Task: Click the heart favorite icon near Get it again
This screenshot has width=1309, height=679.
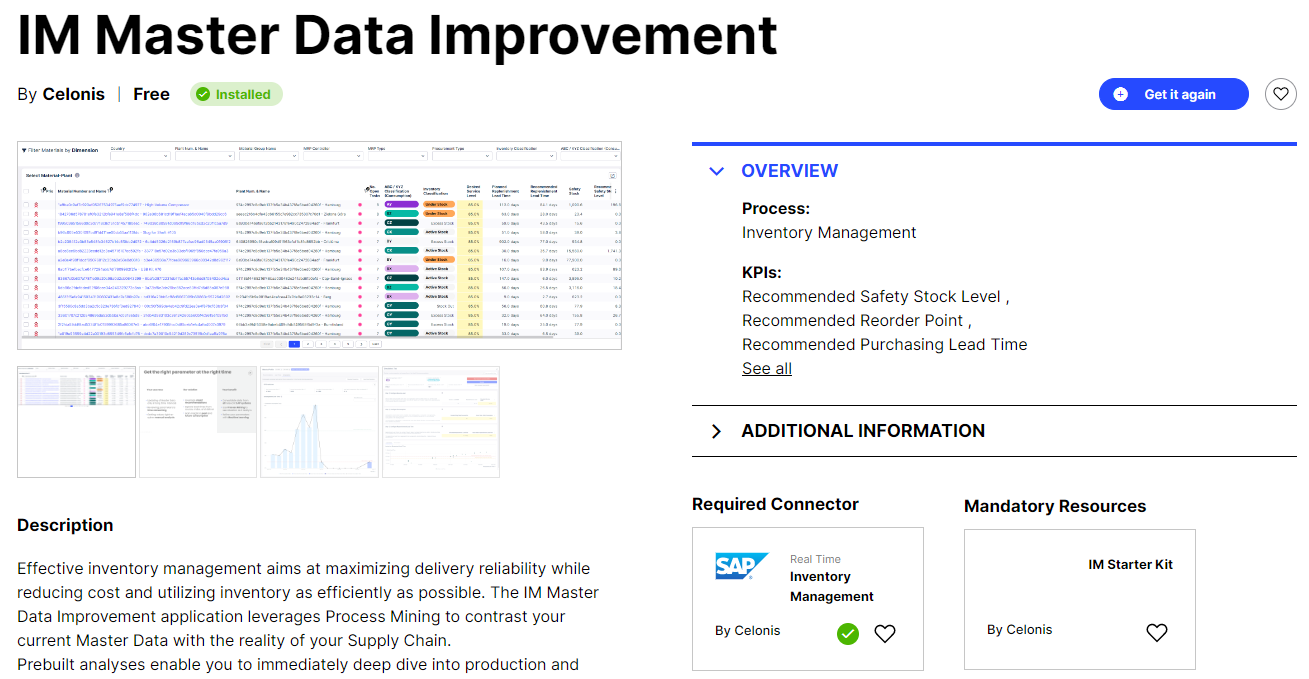Action: point(1281,93)
